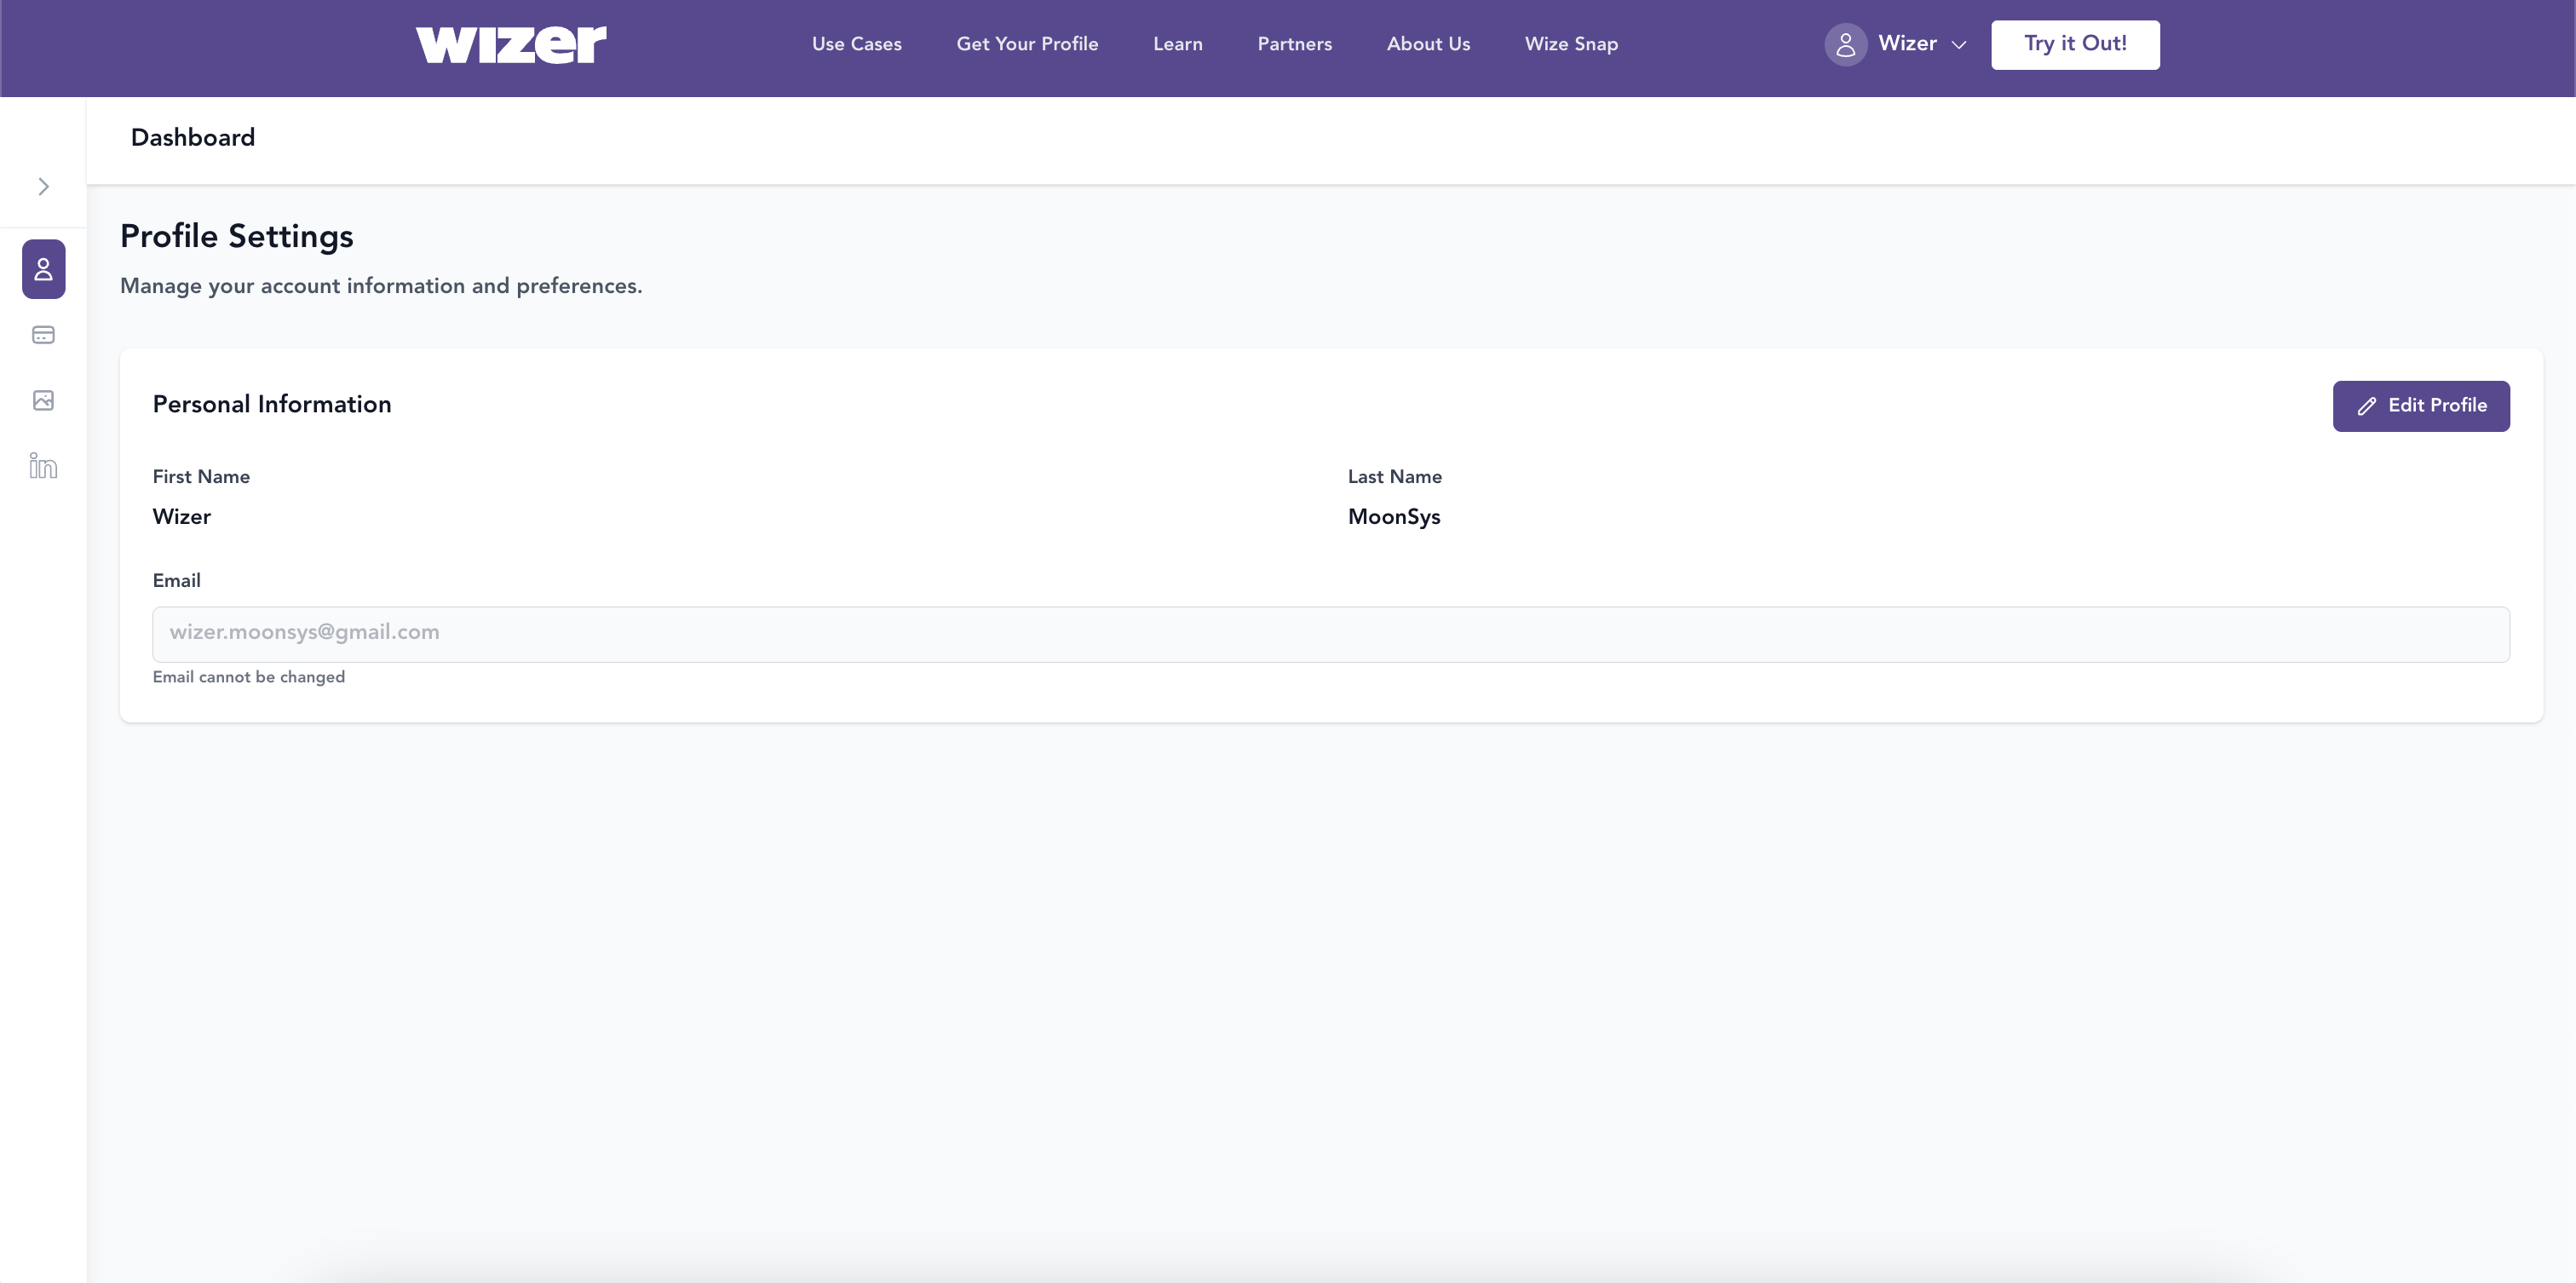Open the image gallery sidebar icon

tap(43, 400)
